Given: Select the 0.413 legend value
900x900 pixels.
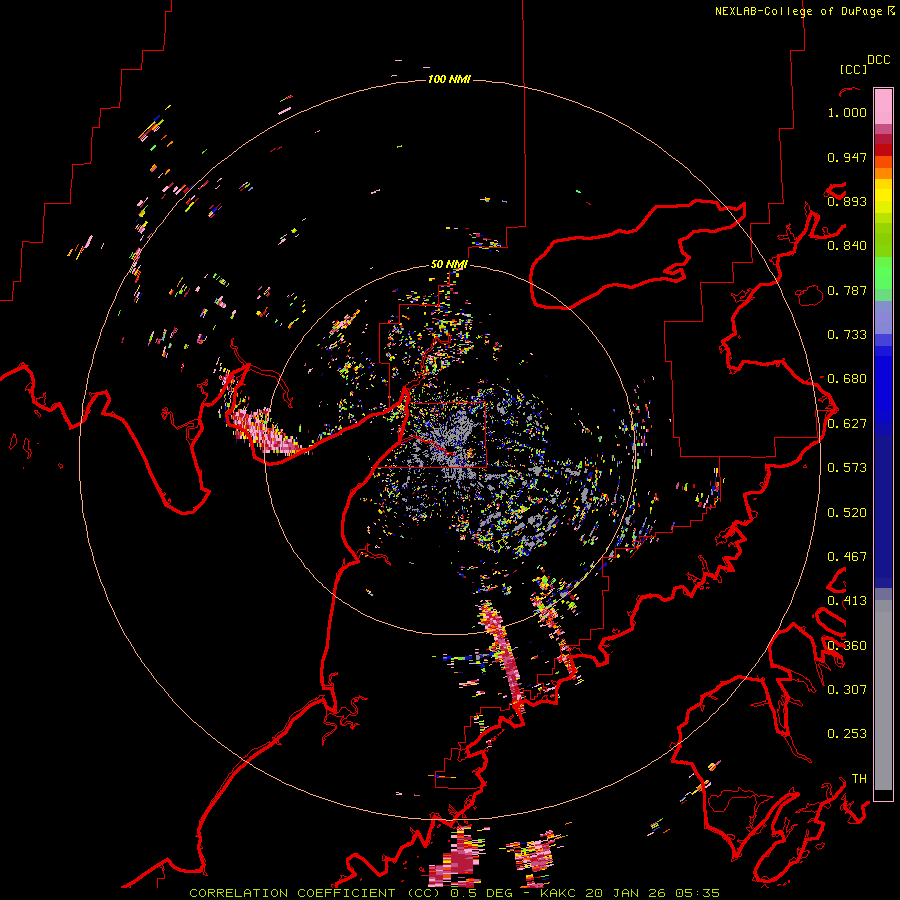Looking at the screenshot, I should [847, 601].
